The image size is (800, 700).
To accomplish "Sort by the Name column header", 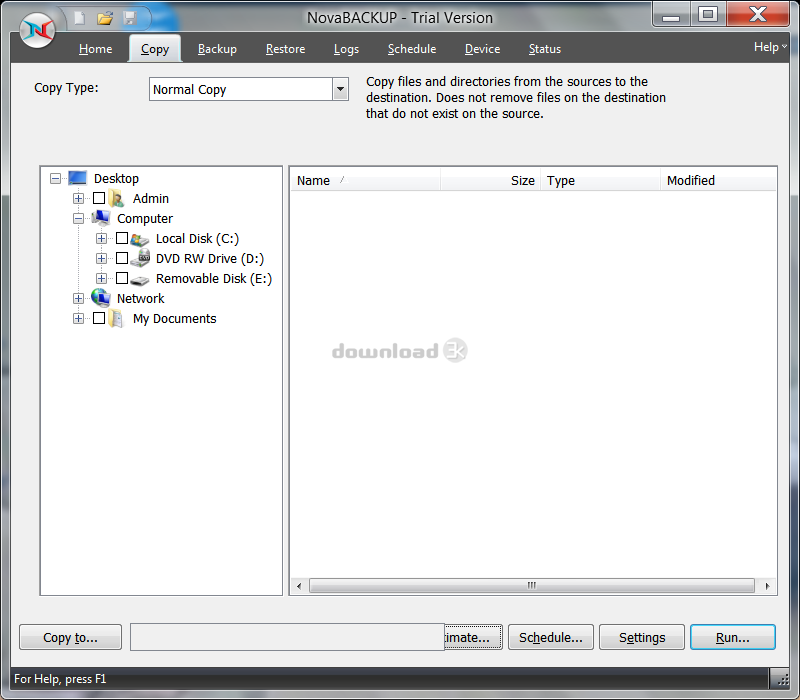I will 365,181.
